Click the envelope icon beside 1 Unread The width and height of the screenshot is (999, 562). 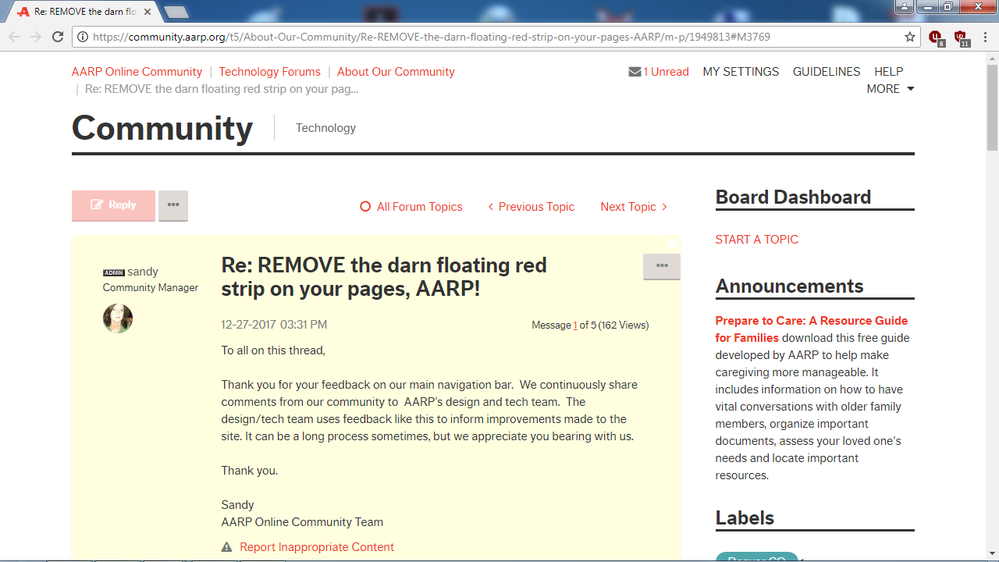point(635,72)
